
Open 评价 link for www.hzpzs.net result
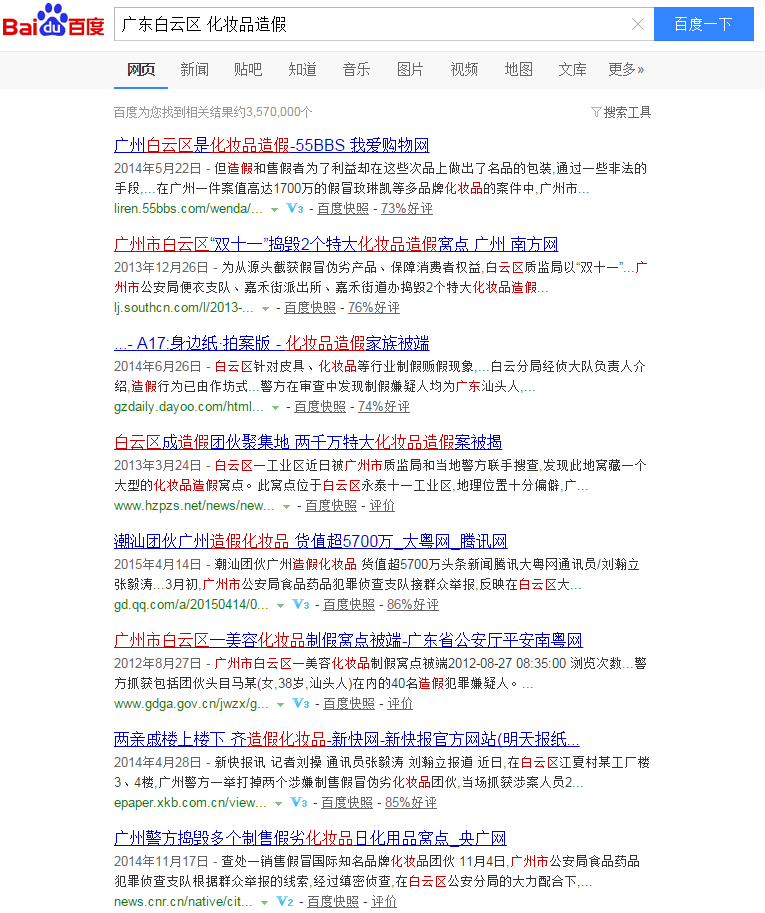[x=382, y=505]
